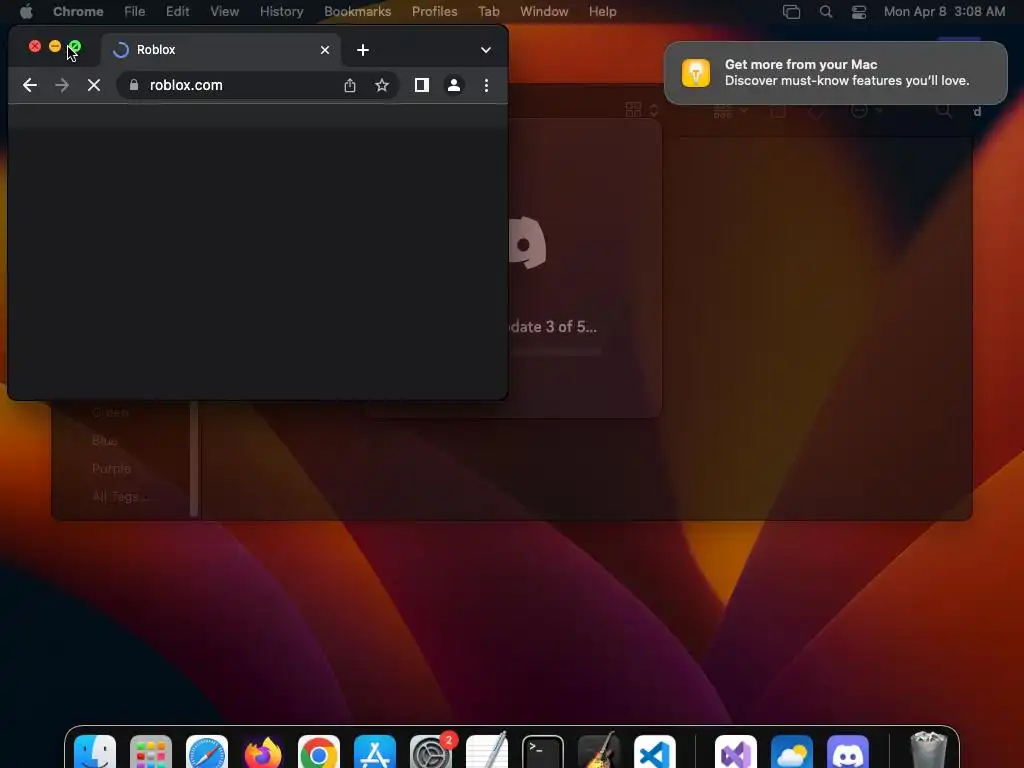This screenshot has width=1024, height=768.
Task: Stop loading the Roblox page
Action: pyautogui.click(x=94, y=85)
